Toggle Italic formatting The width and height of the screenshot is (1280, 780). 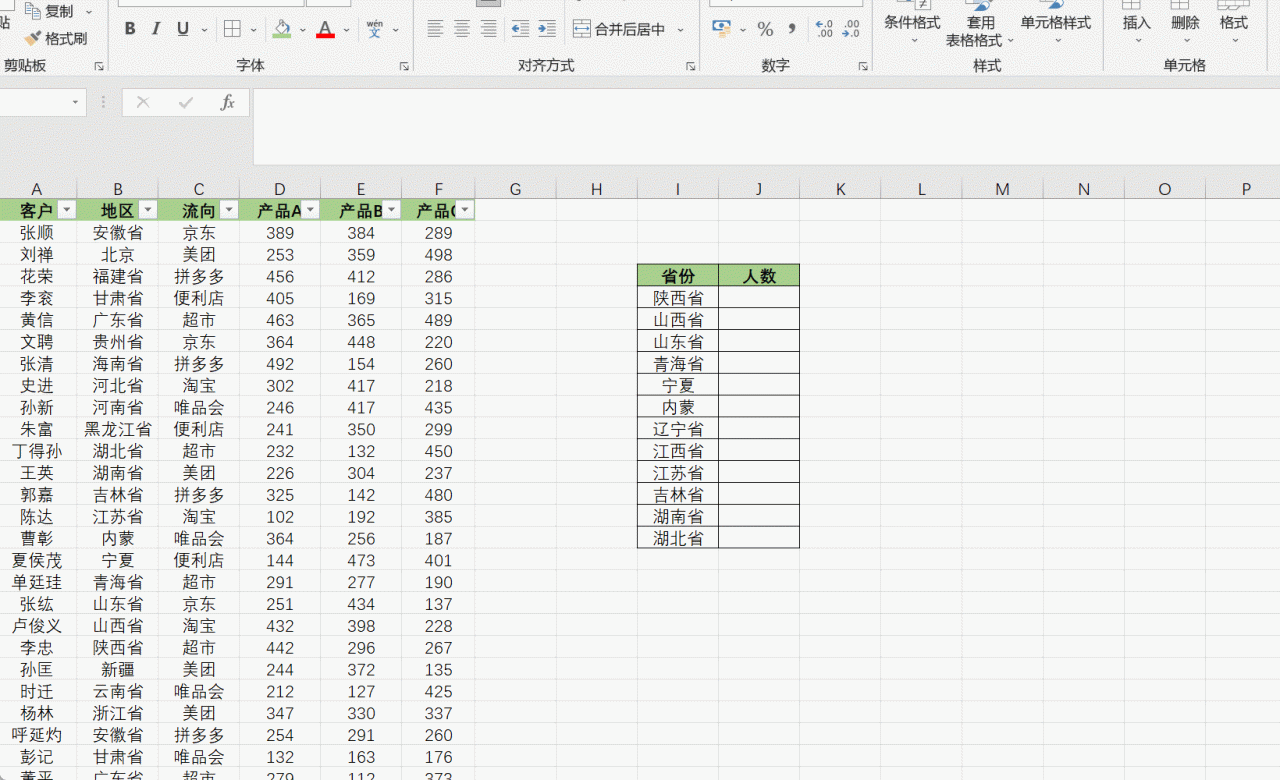(156, 29)
